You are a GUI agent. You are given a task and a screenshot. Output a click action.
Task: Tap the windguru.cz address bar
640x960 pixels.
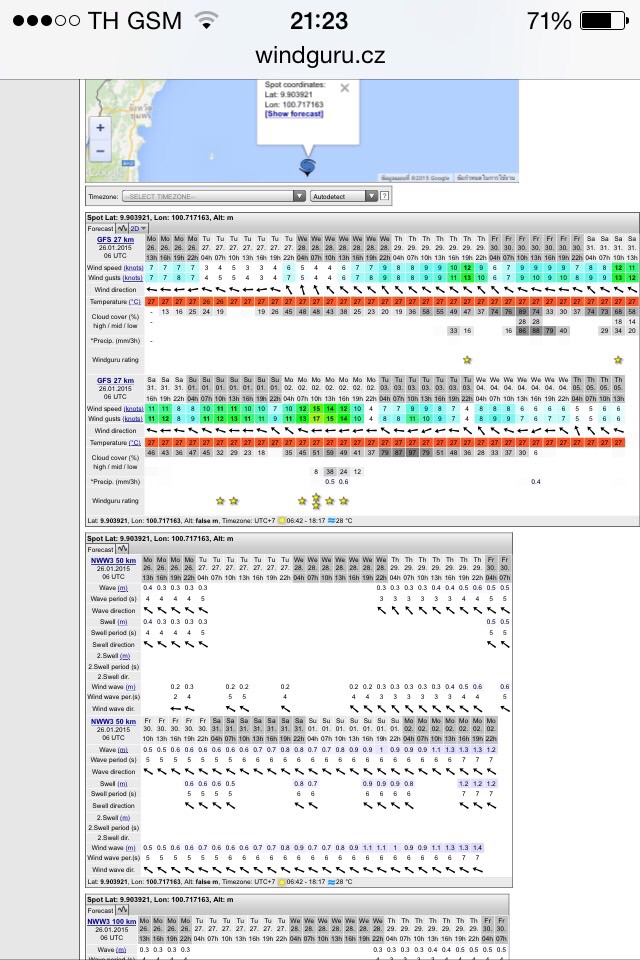(x=320, y=56)
